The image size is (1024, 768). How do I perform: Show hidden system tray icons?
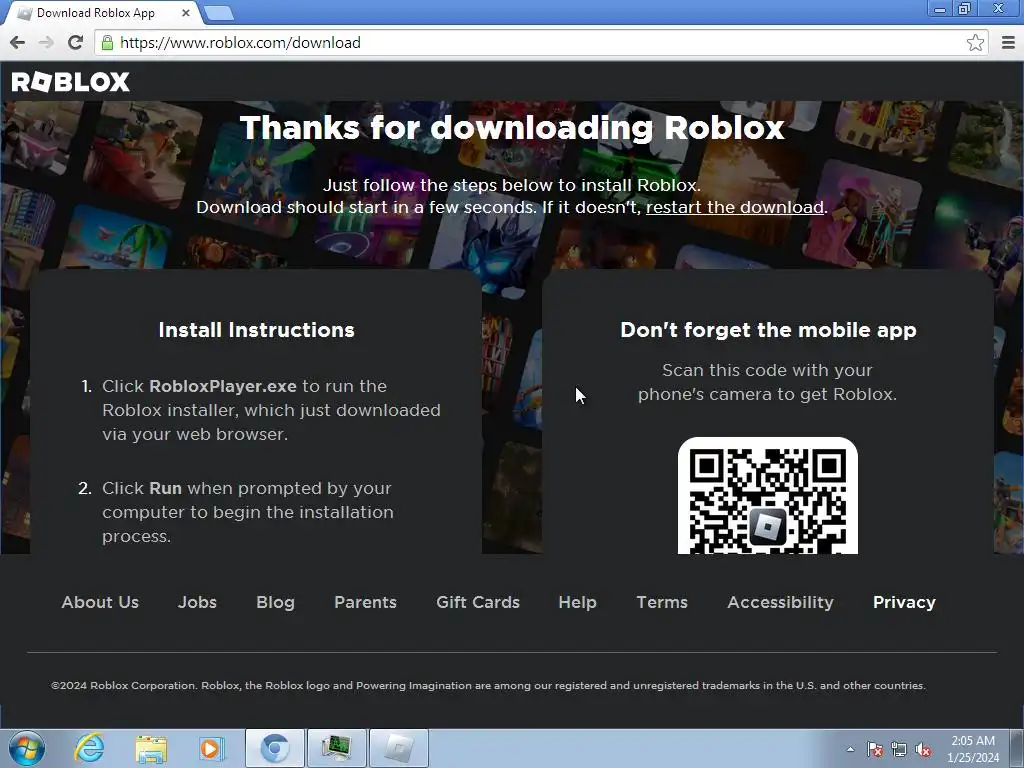pyautogui.click(x=850, y=749)
